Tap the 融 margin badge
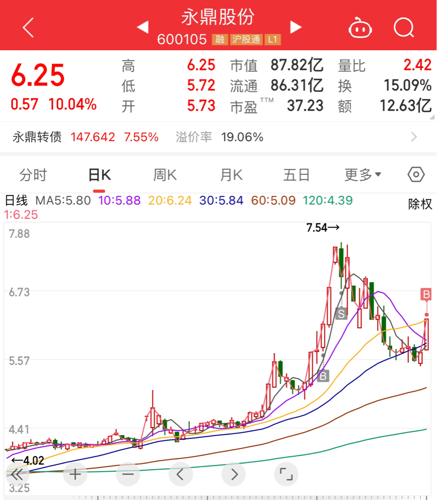437x500 pixels. pos(220,40)
